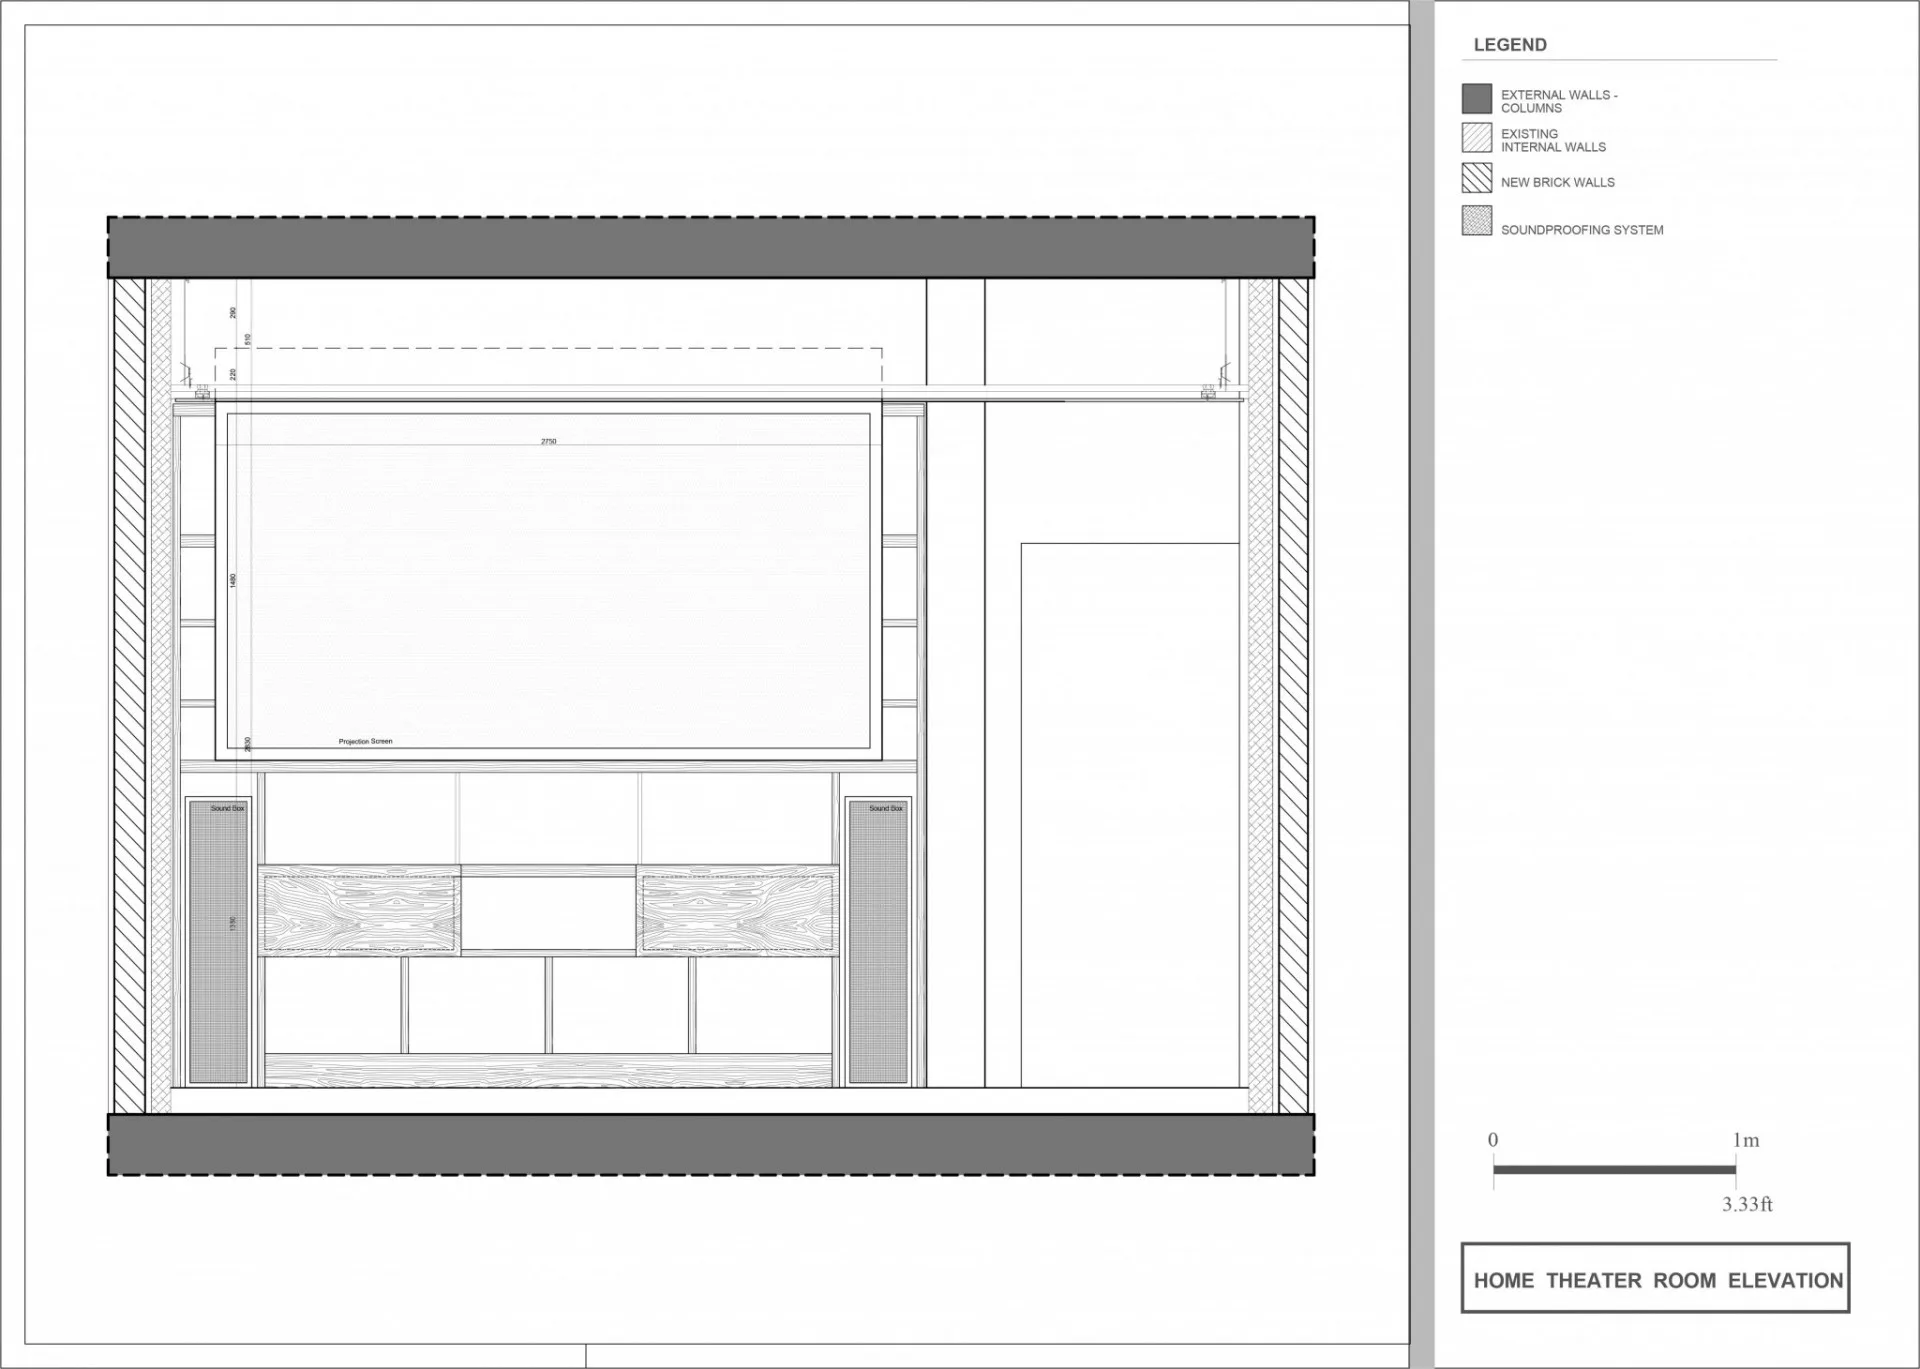Click the scale bar line
The width and height of the screenshot is (1920, 1369).
coord(1614,1169)
